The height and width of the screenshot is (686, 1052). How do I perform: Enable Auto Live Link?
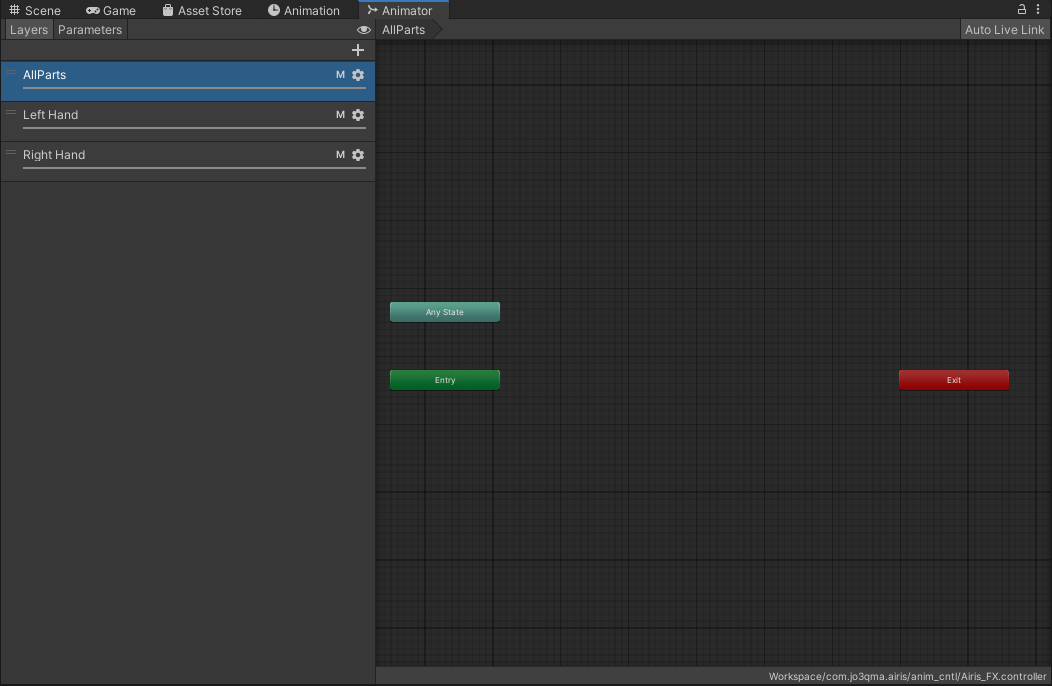point(1004,29)
